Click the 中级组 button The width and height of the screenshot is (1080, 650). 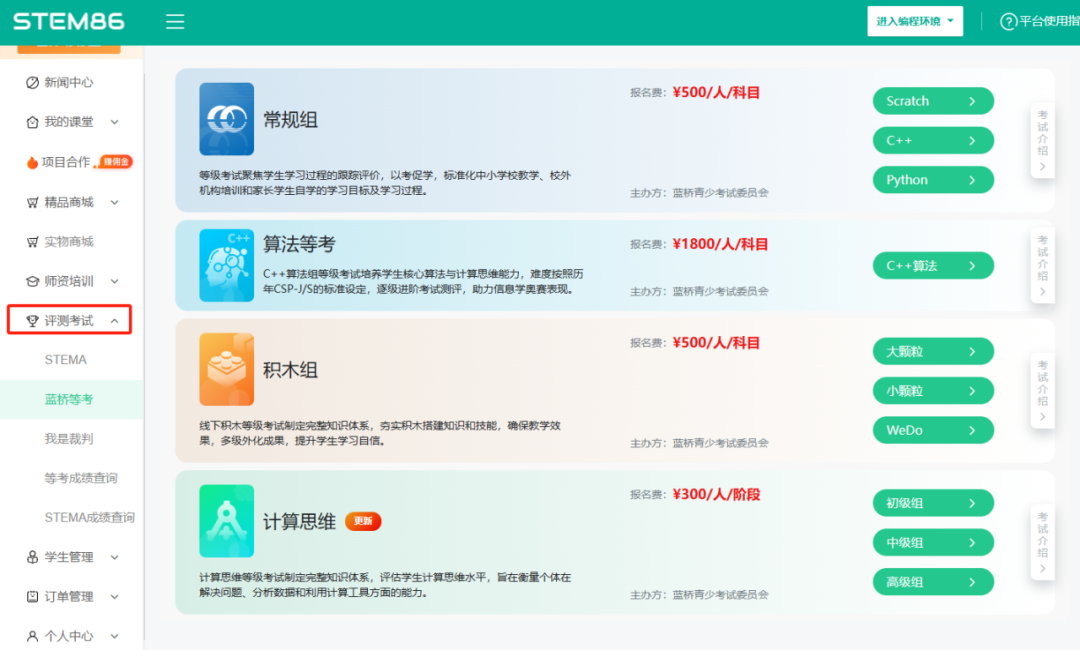coord(933,543)
